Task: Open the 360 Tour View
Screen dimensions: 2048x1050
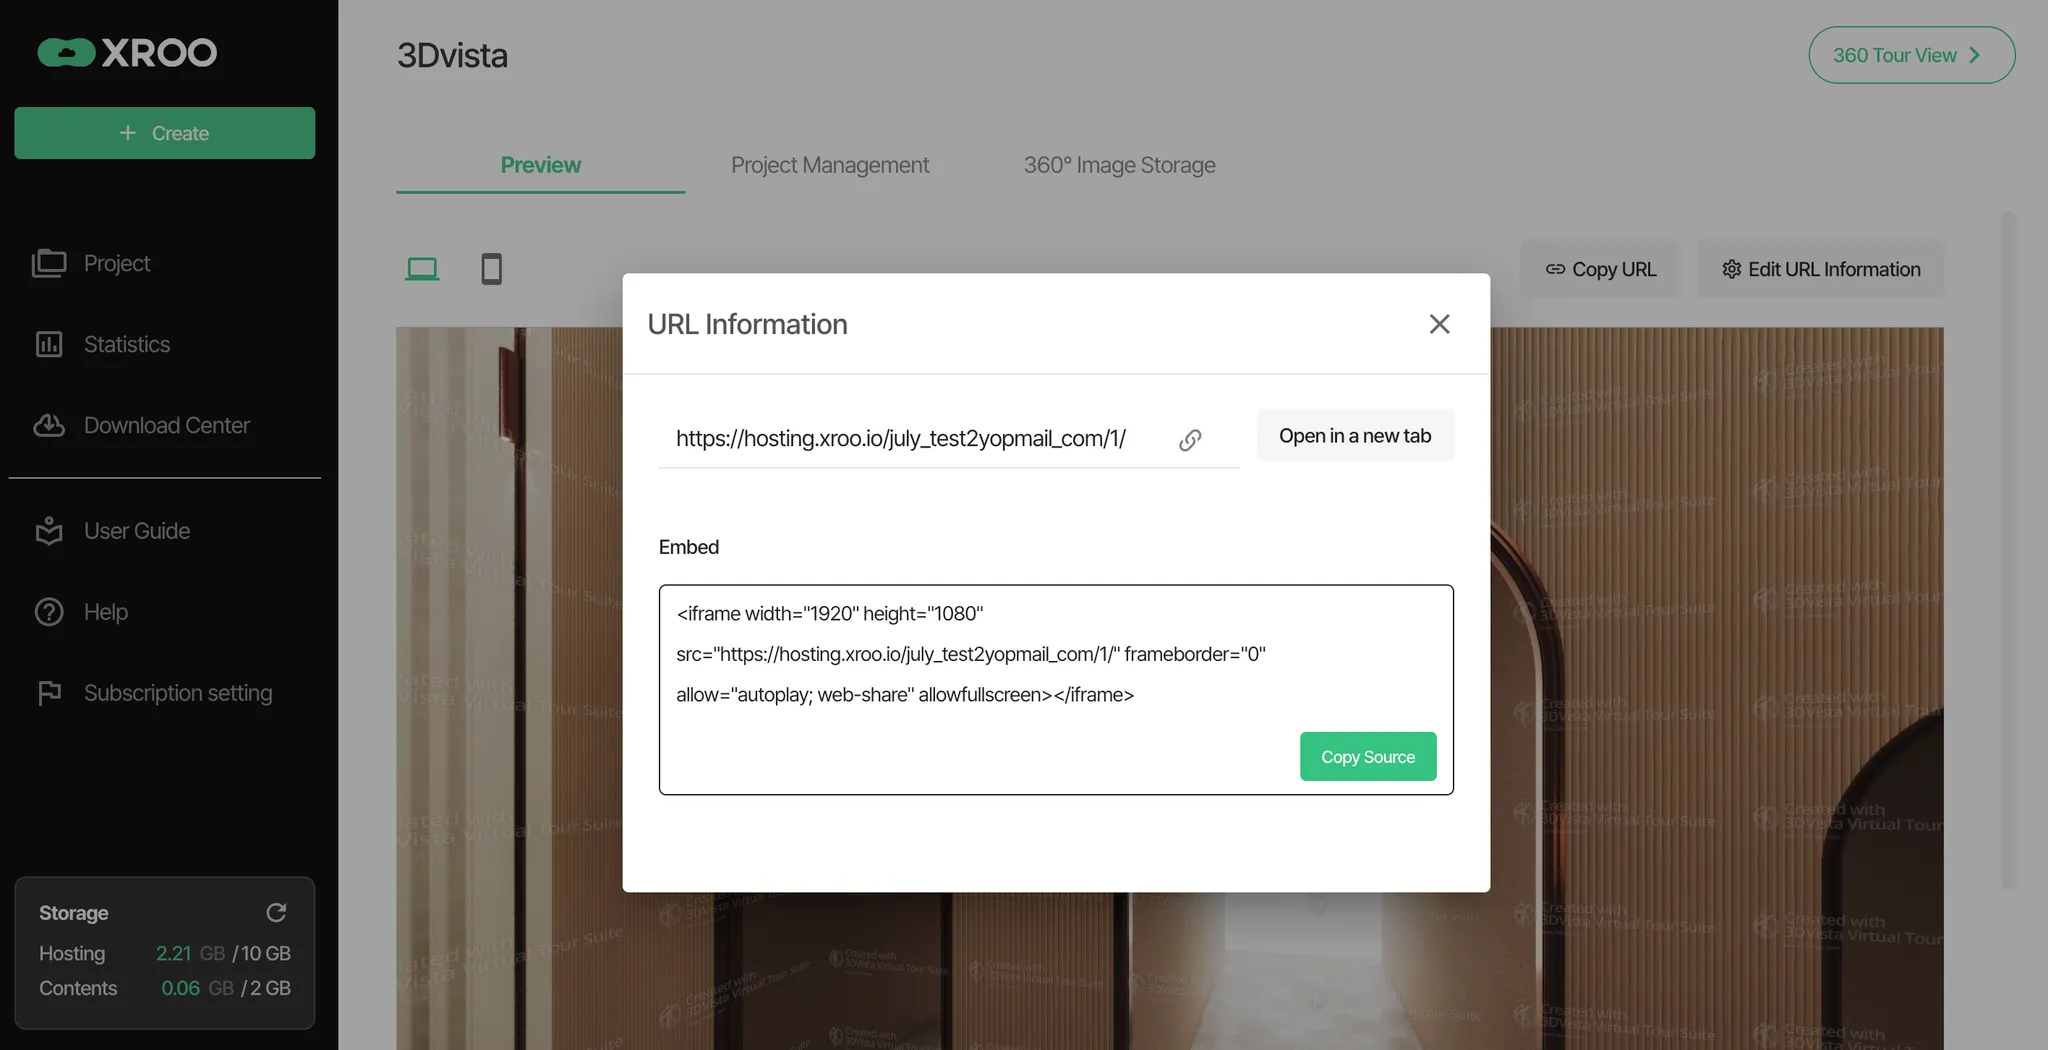Action: [1911, 55]
